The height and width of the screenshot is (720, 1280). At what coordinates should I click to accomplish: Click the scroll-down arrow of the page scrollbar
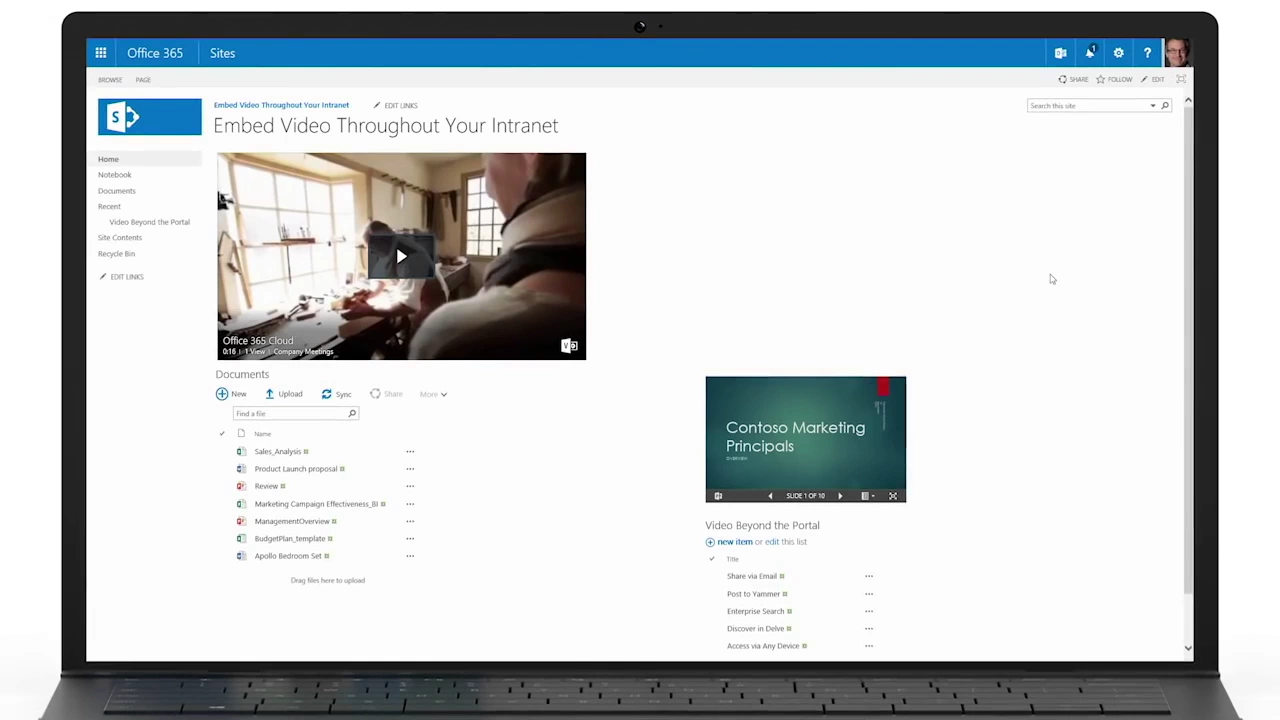point(1188,649)
